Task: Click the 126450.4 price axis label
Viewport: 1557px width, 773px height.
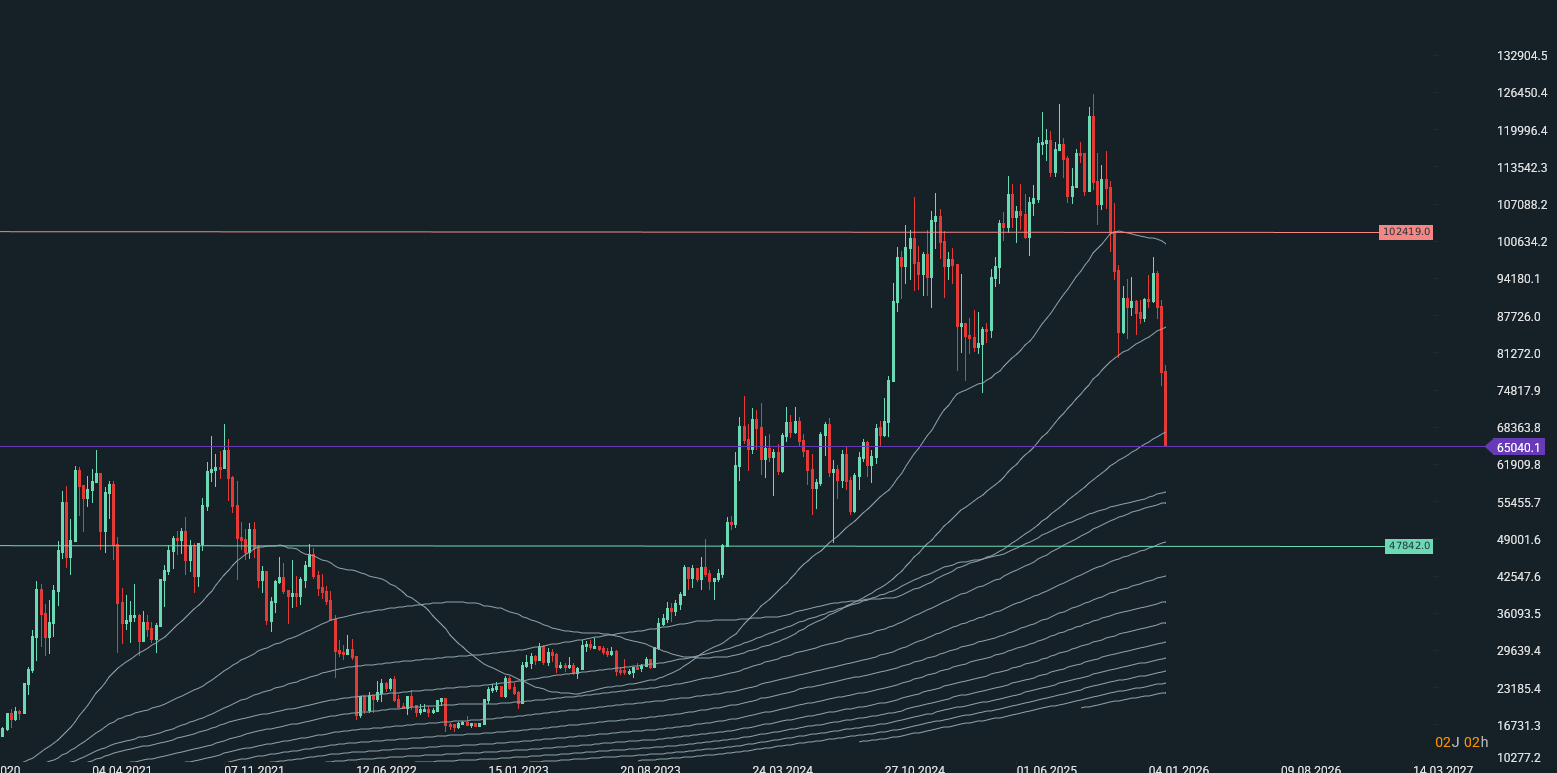Action: point(1522,93)
